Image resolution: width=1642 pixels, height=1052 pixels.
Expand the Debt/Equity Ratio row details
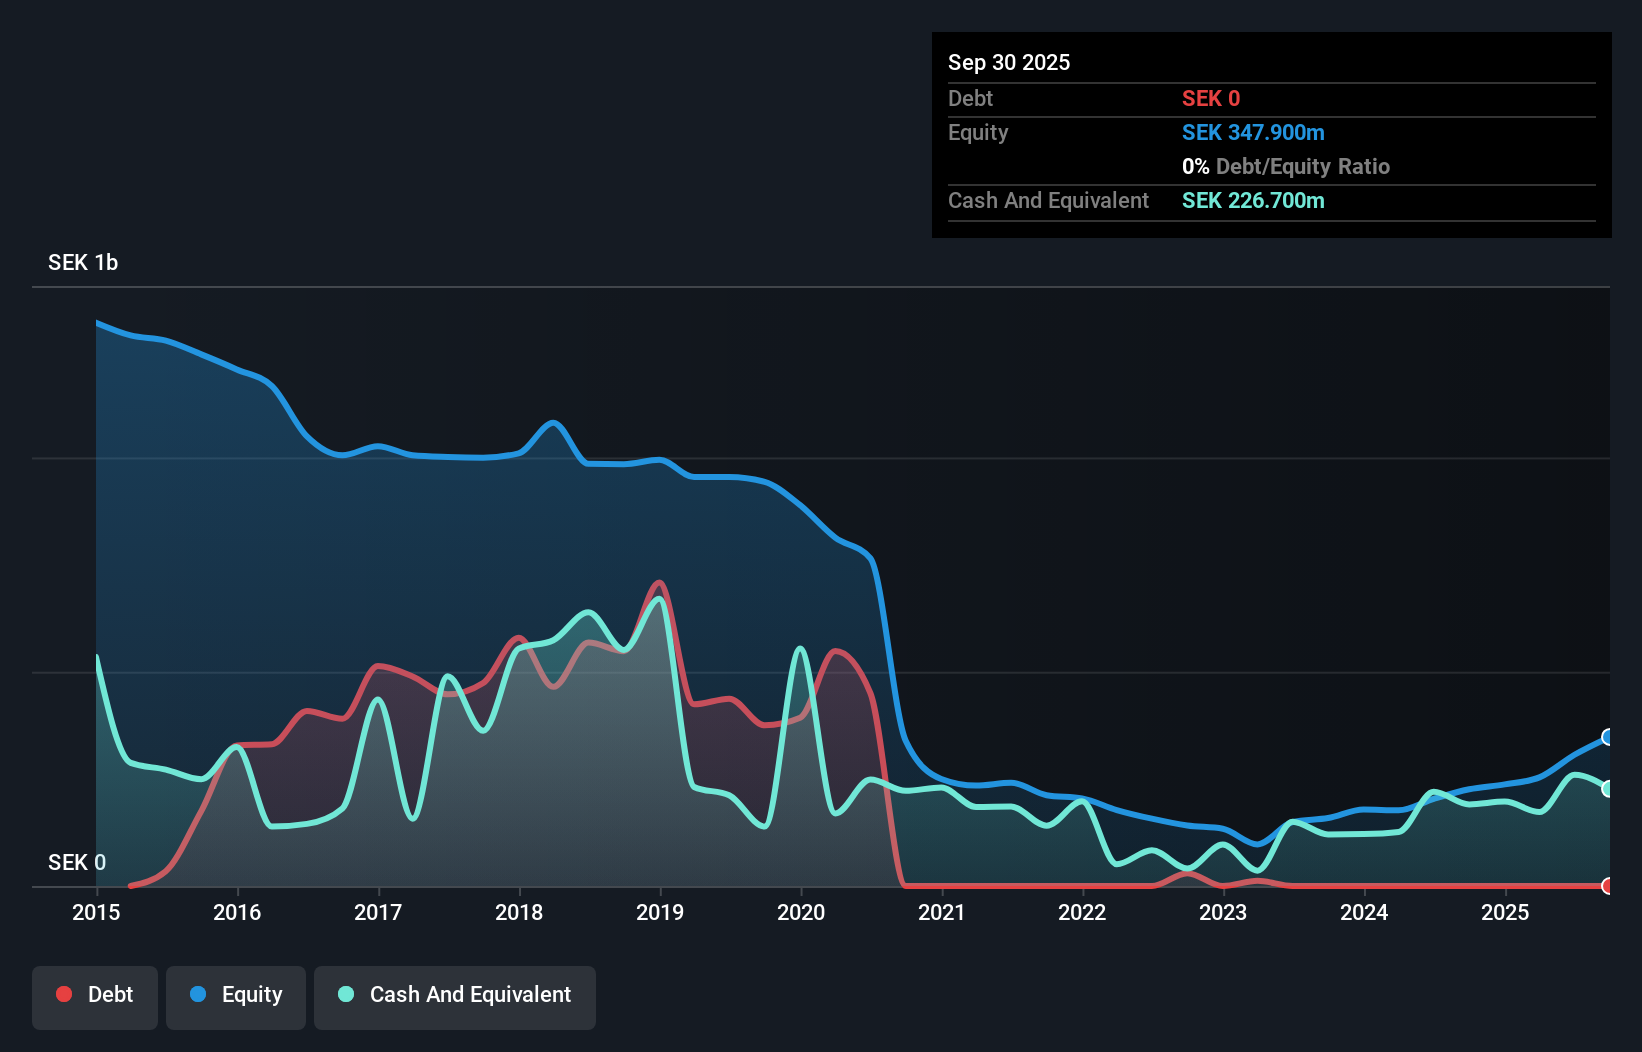point(1285,166)
